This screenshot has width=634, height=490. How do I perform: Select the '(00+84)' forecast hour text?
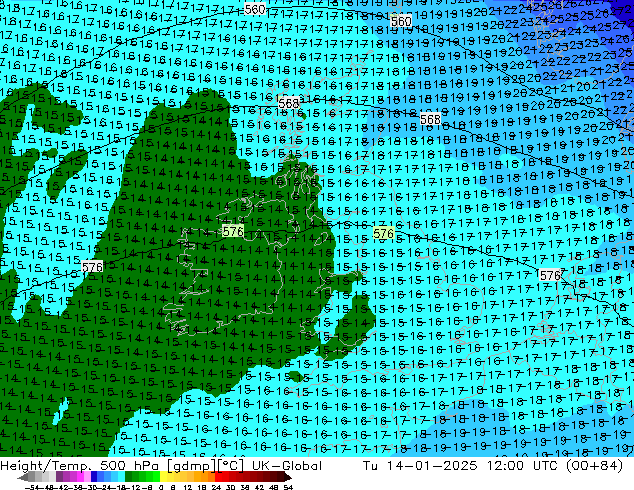click(594, 466)
